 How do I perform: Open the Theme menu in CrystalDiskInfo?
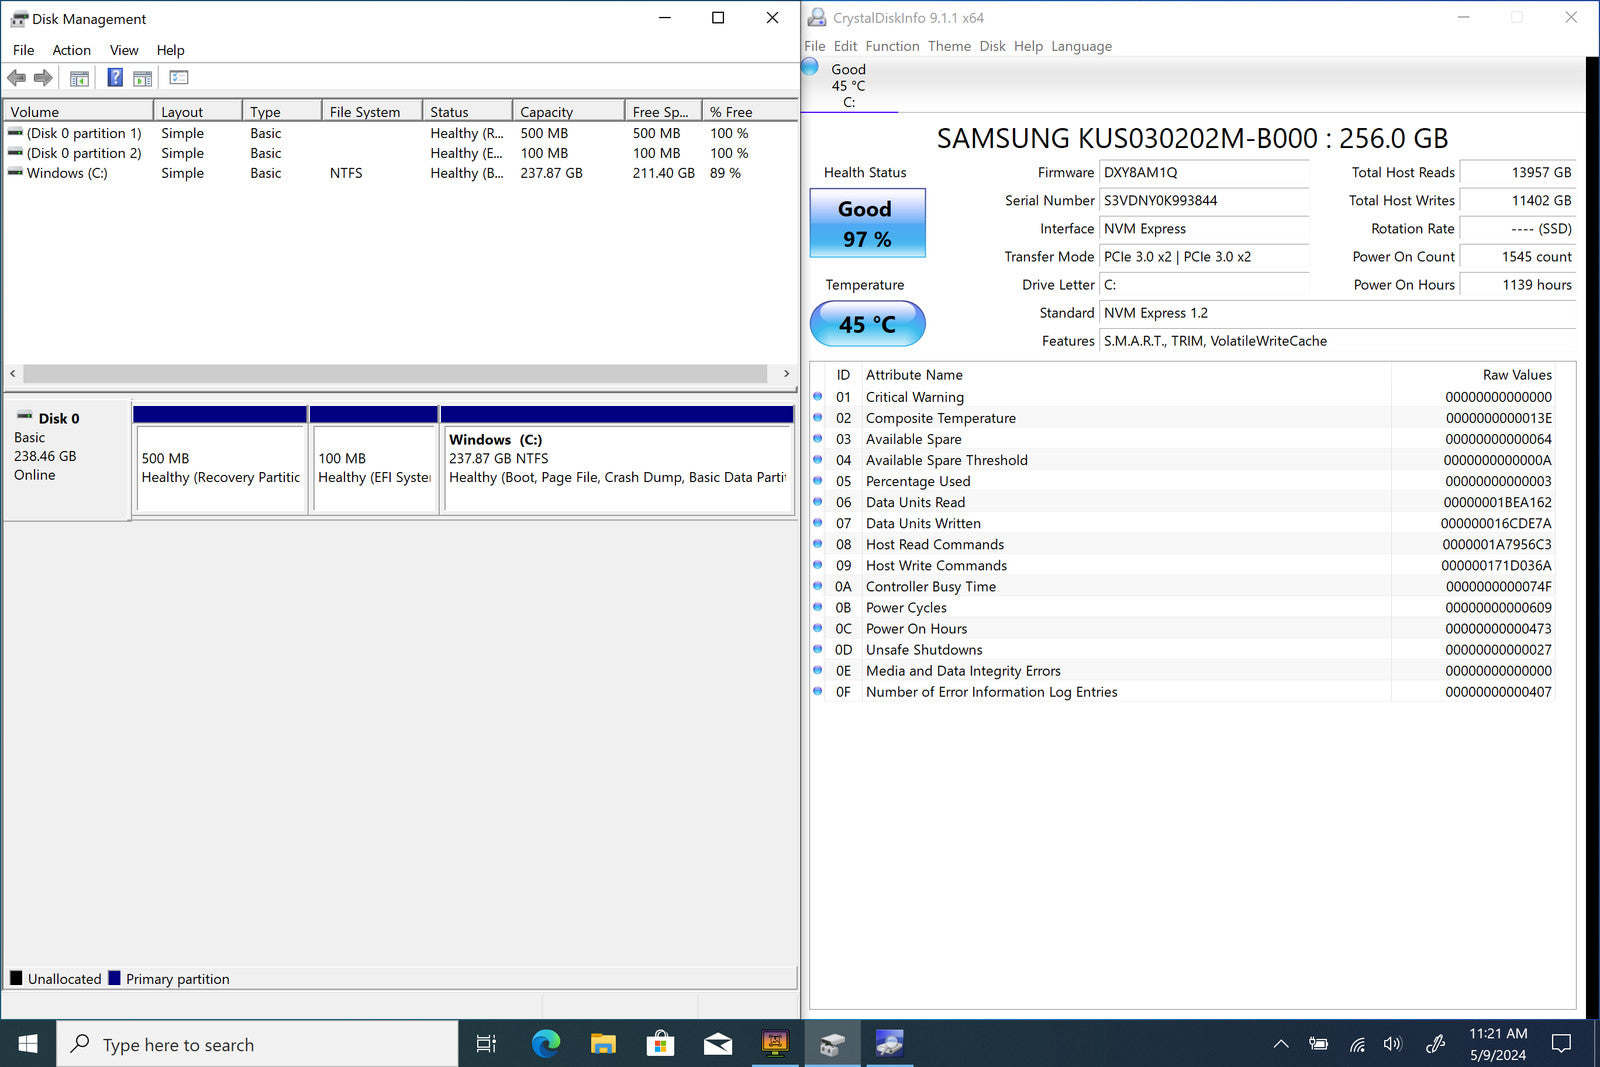(x=949, y=46)
